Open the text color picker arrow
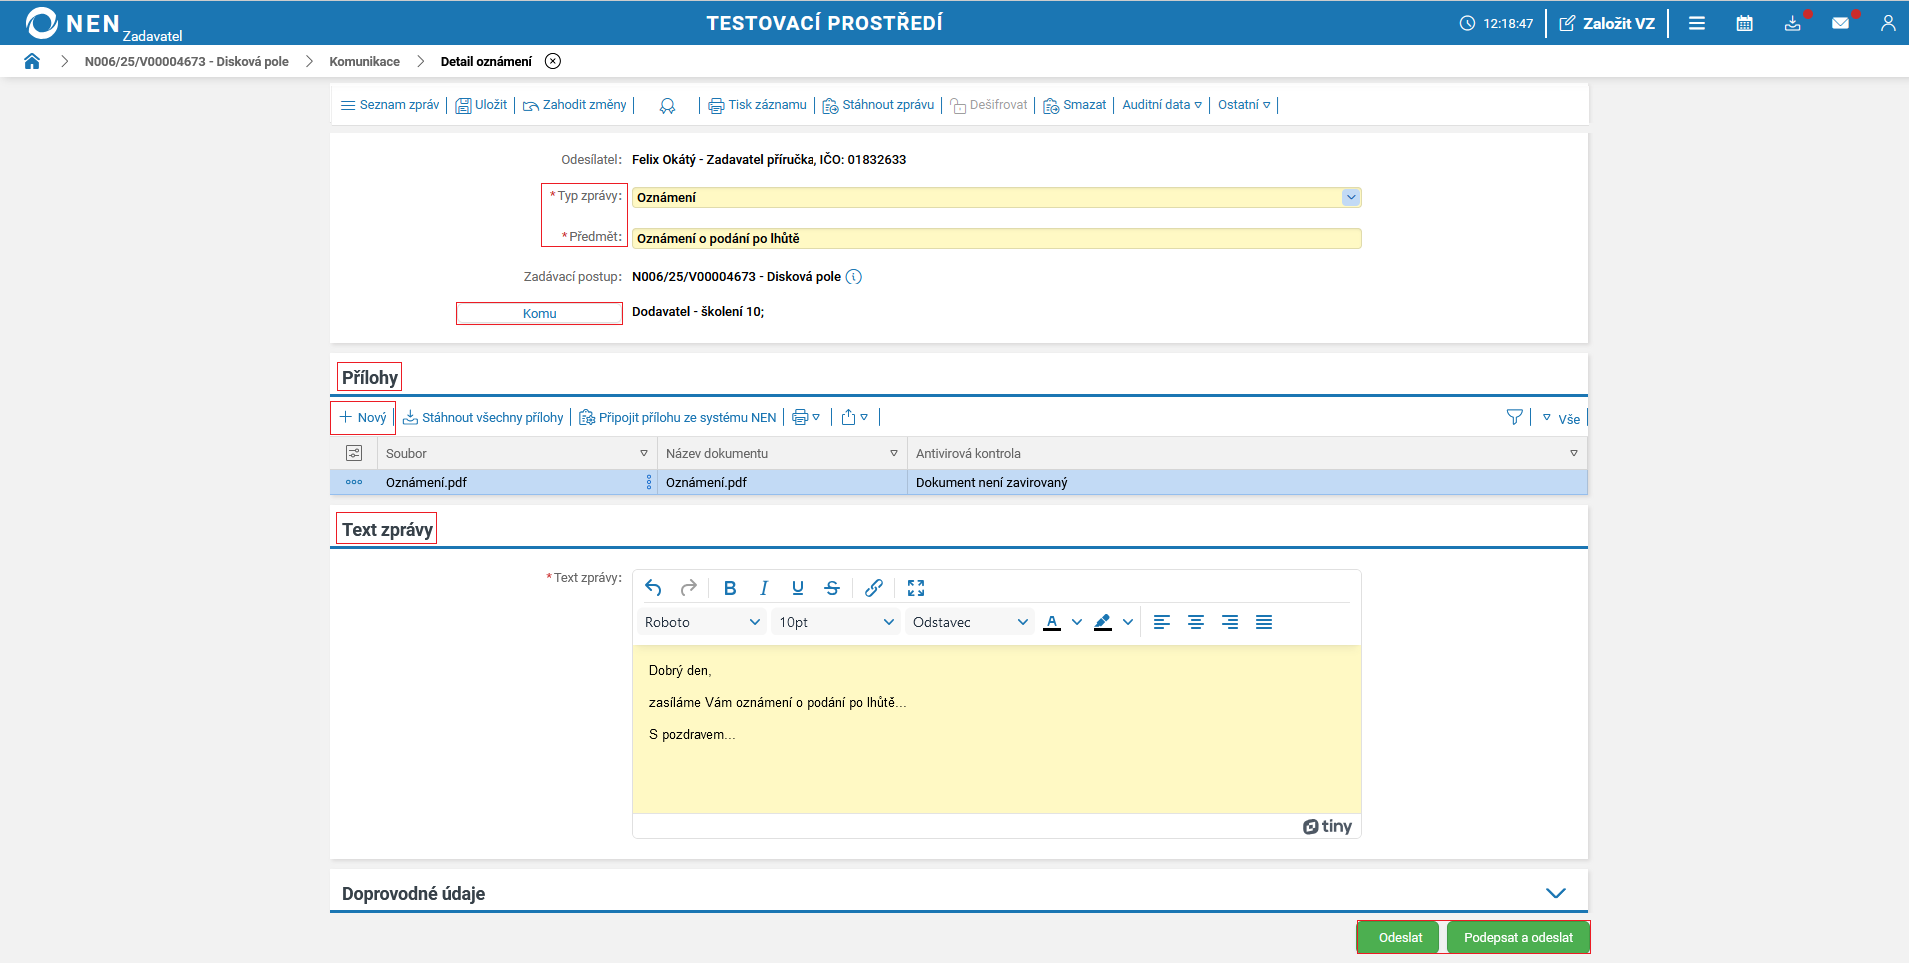 [1077, 622]
